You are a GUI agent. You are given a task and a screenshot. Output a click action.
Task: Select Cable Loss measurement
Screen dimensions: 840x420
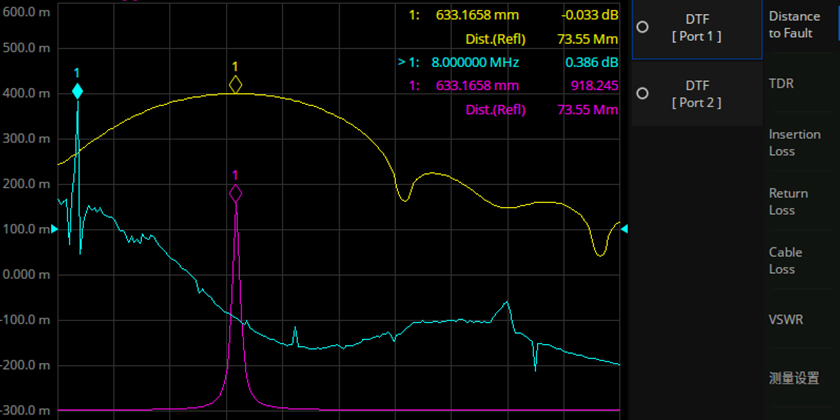785,261
